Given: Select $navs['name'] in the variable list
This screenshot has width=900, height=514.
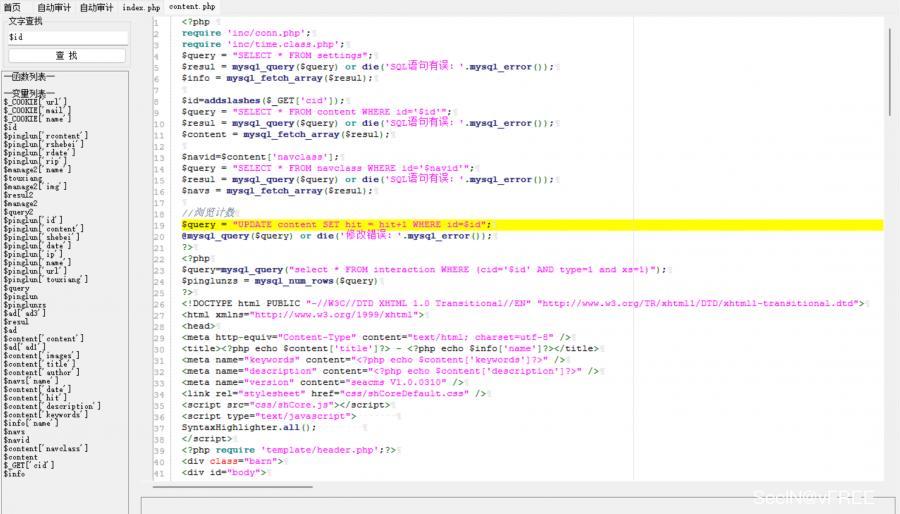Looking at the screenshot, I should coord(31,380).
